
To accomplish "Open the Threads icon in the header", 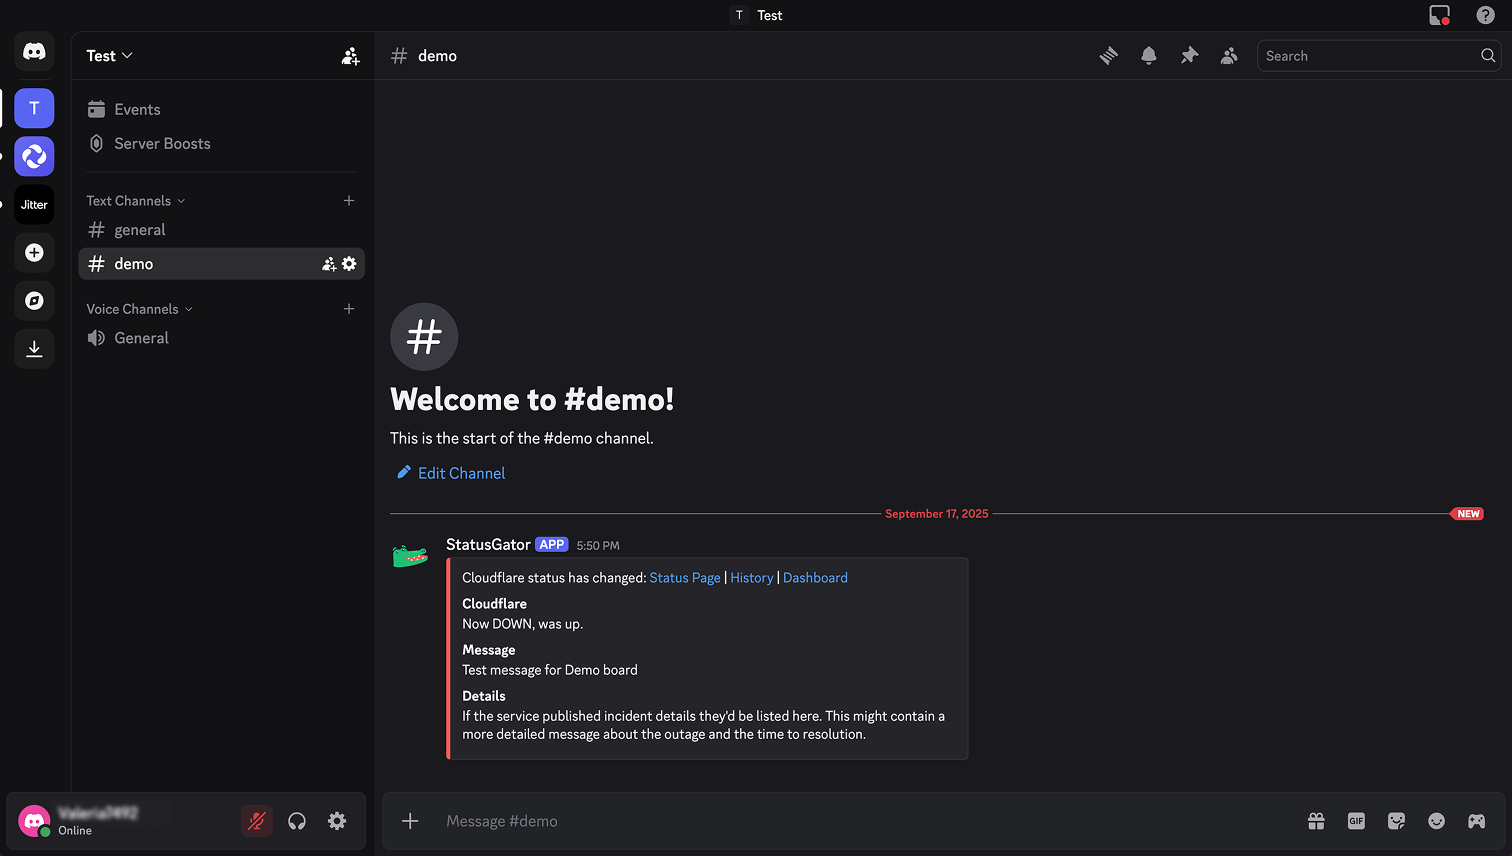I will pos(1109,56).
